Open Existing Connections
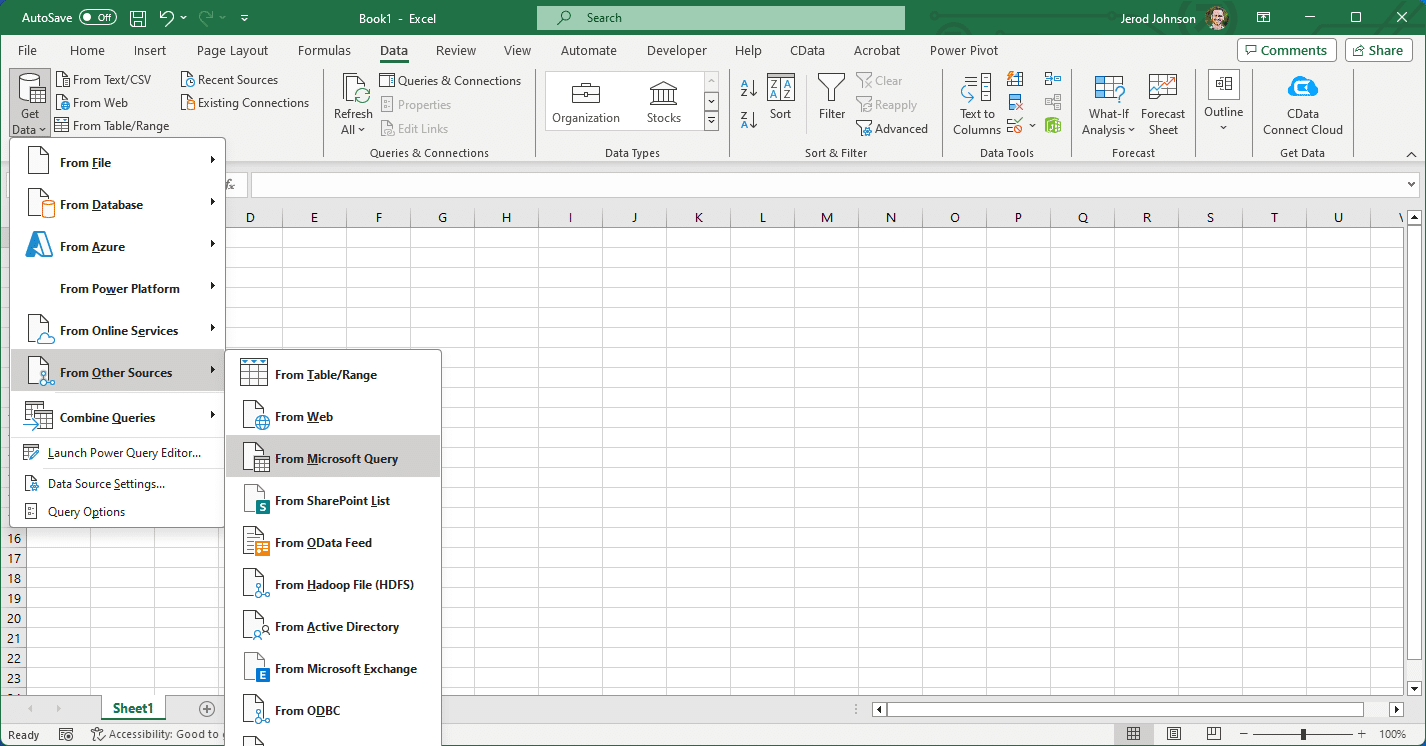1426x746 pixels. coord(245,102)
